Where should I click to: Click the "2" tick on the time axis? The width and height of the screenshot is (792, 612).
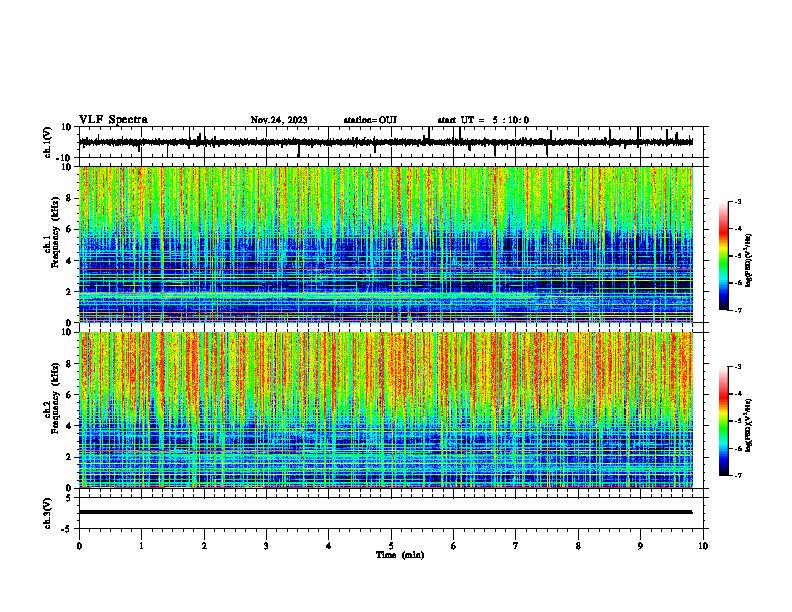coord(204,546)
